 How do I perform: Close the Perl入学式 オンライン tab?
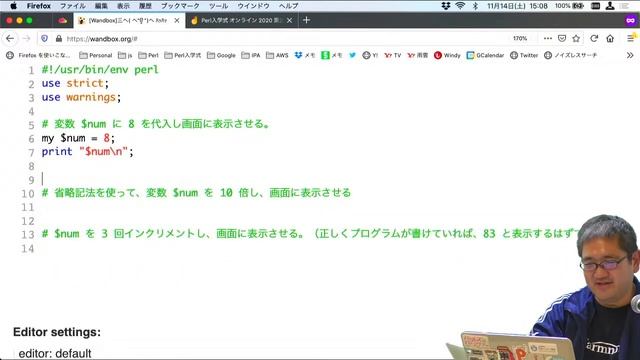coord(289,20)
